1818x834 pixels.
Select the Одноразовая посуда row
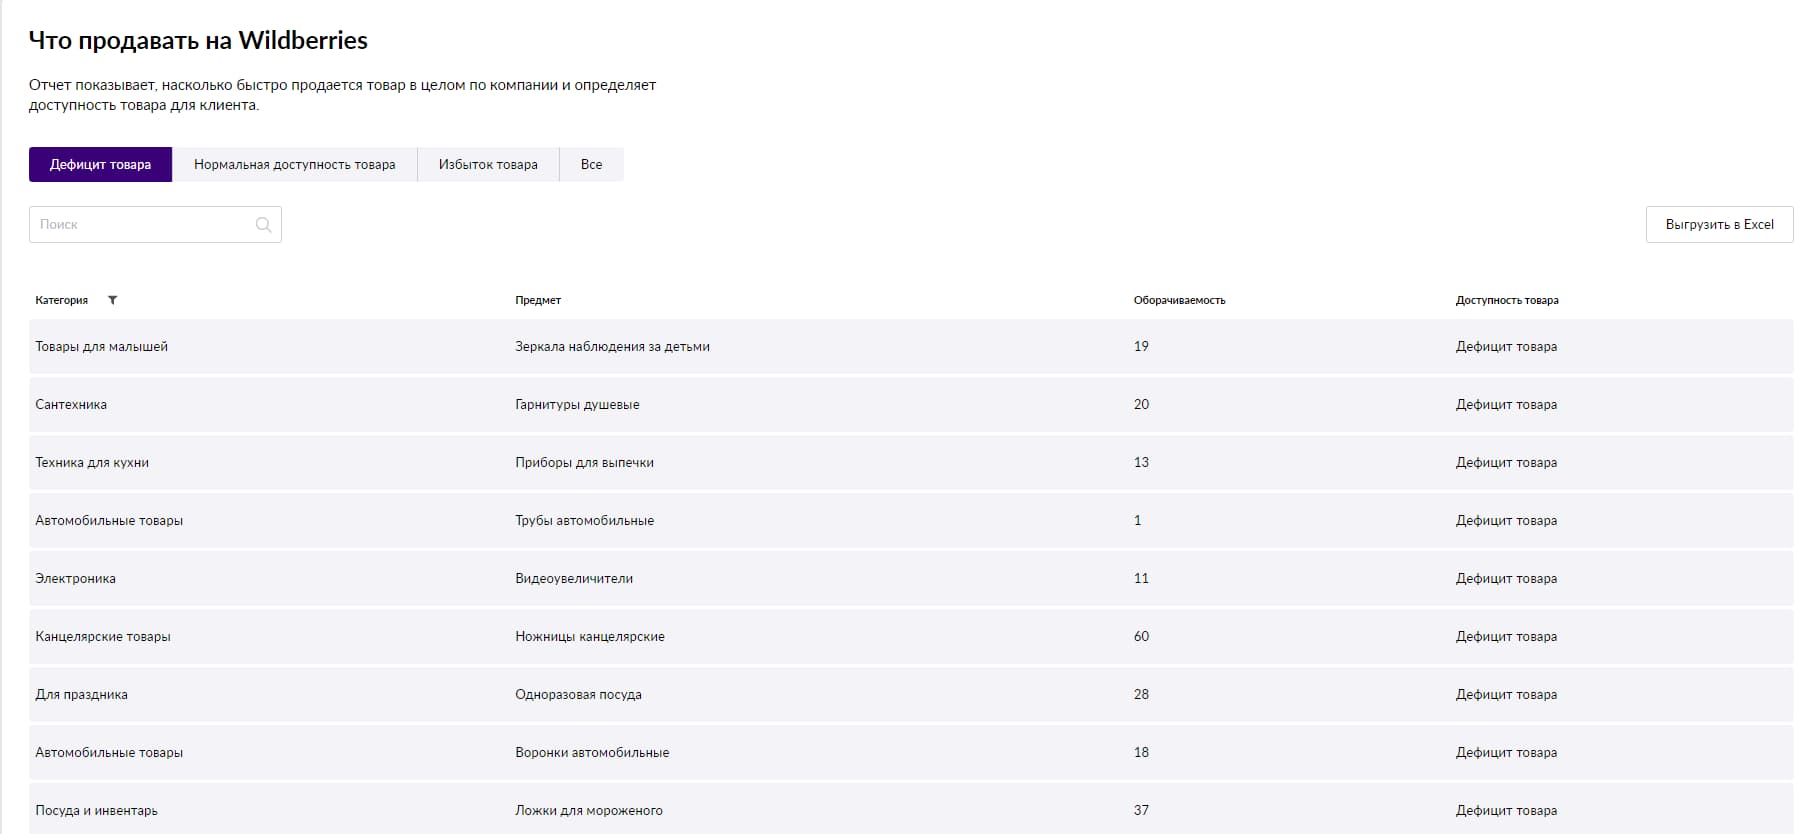tap(911, 695)
